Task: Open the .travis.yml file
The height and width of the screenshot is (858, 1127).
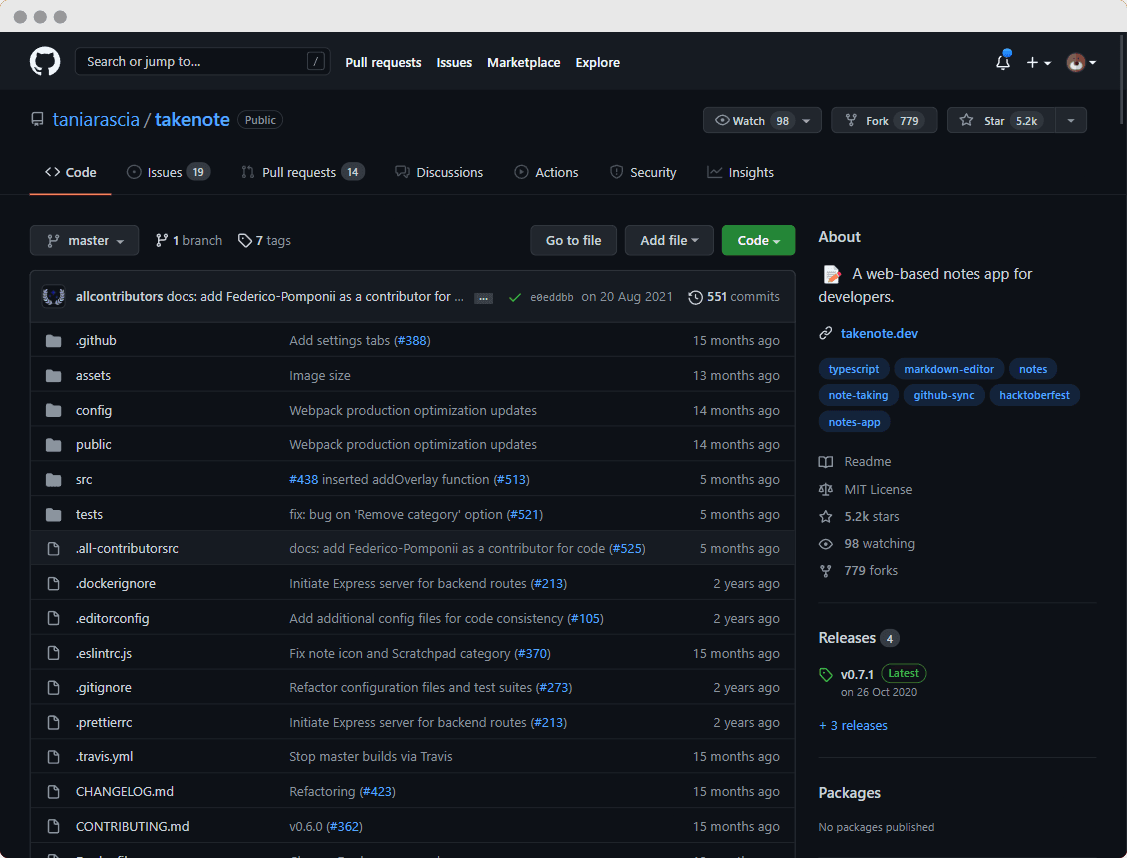Action: click(105, 757)
